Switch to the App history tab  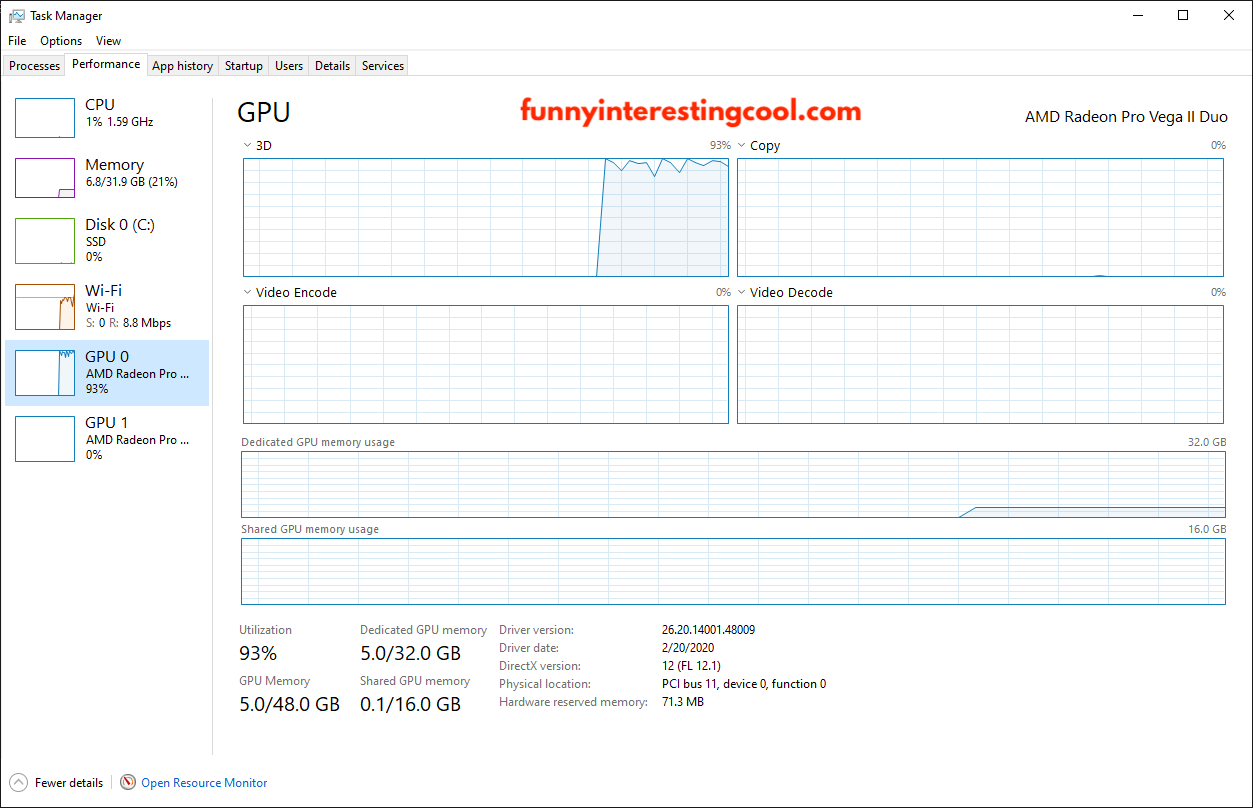click(182, 66)
